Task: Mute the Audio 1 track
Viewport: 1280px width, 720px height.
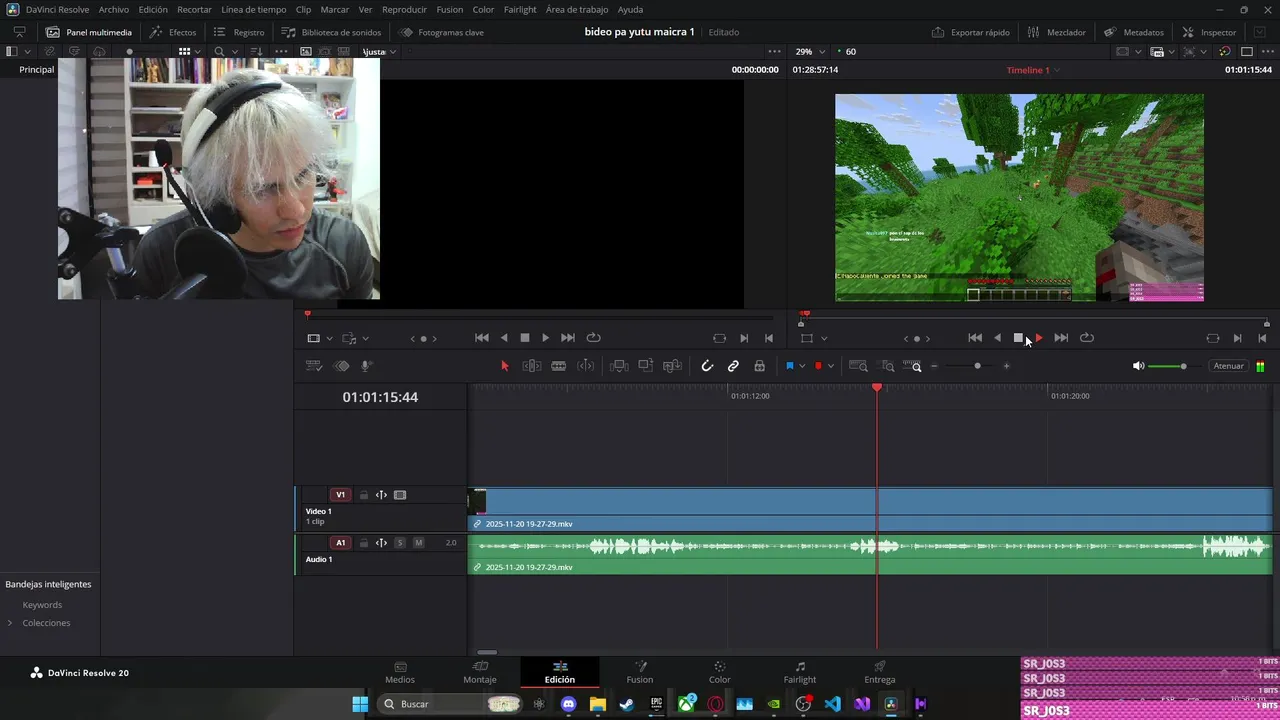Action: tap(419, 543)
